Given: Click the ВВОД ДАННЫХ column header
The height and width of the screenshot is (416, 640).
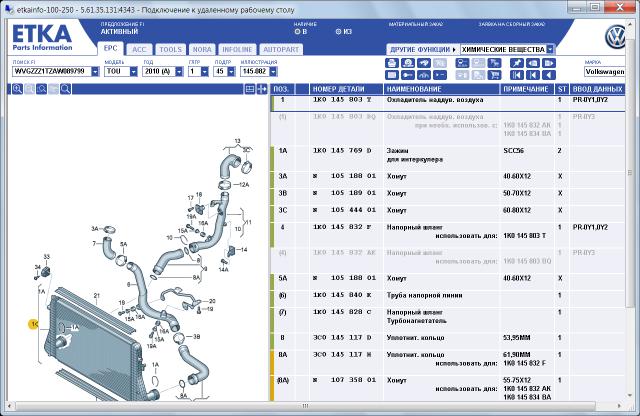Looking at the screenshot, I should coord(597,89).
